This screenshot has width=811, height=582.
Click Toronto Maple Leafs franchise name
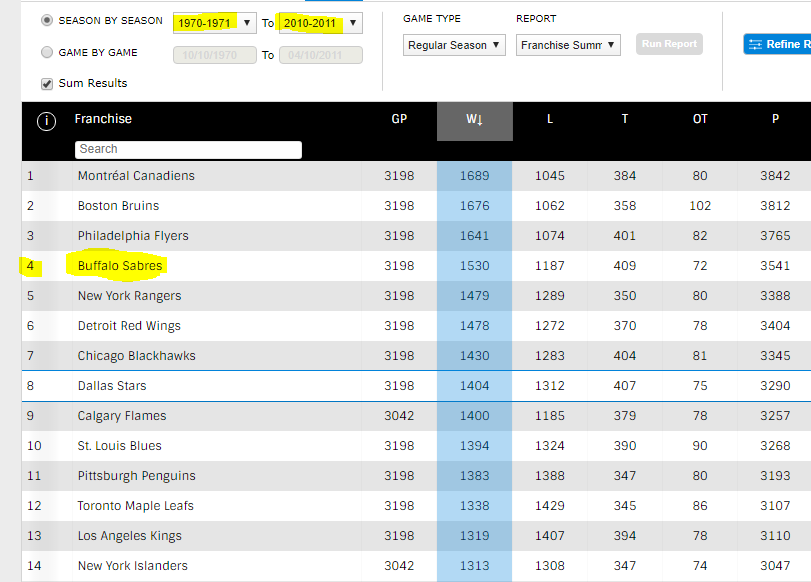point(136,506)
